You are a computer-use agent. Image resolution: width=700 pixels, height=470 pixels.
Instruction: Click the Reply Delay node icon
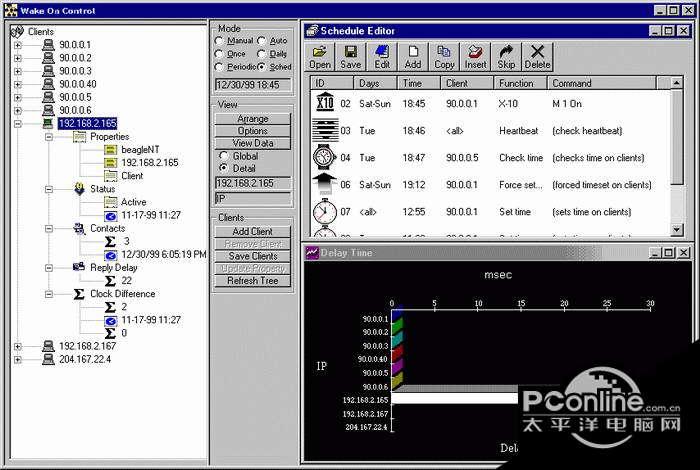(x=79, y=267)
